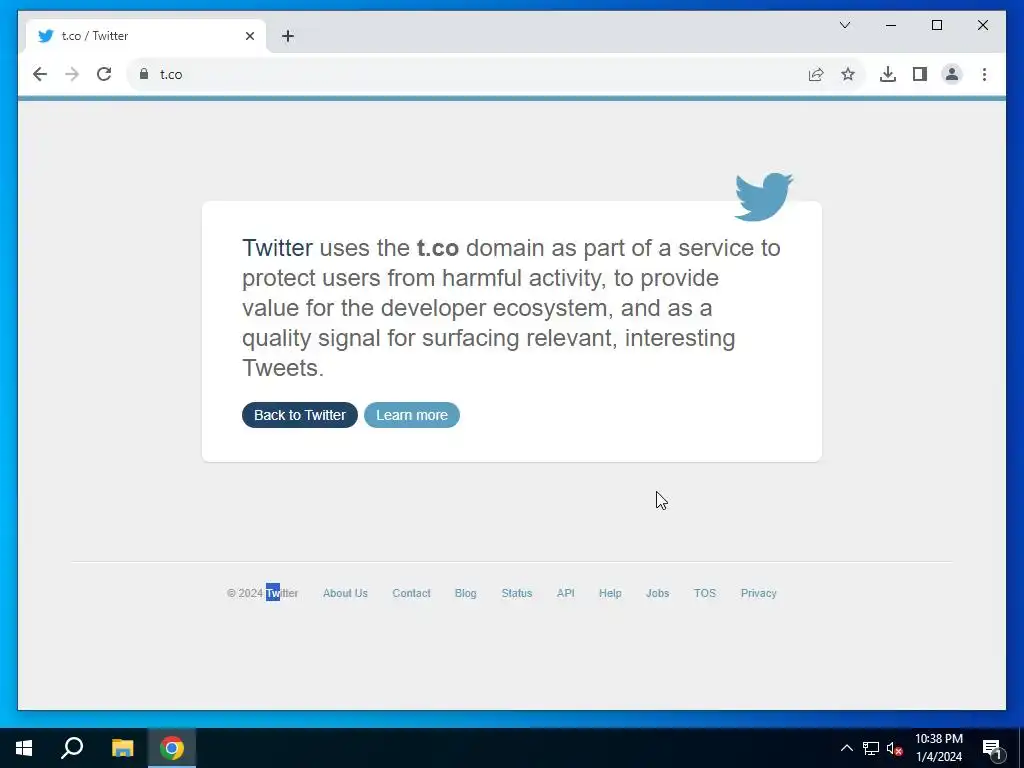The width and height of the screenshot is (1024, 768).
Task: Click the Twitter link in the paragraph
Action: pos(278,248)
